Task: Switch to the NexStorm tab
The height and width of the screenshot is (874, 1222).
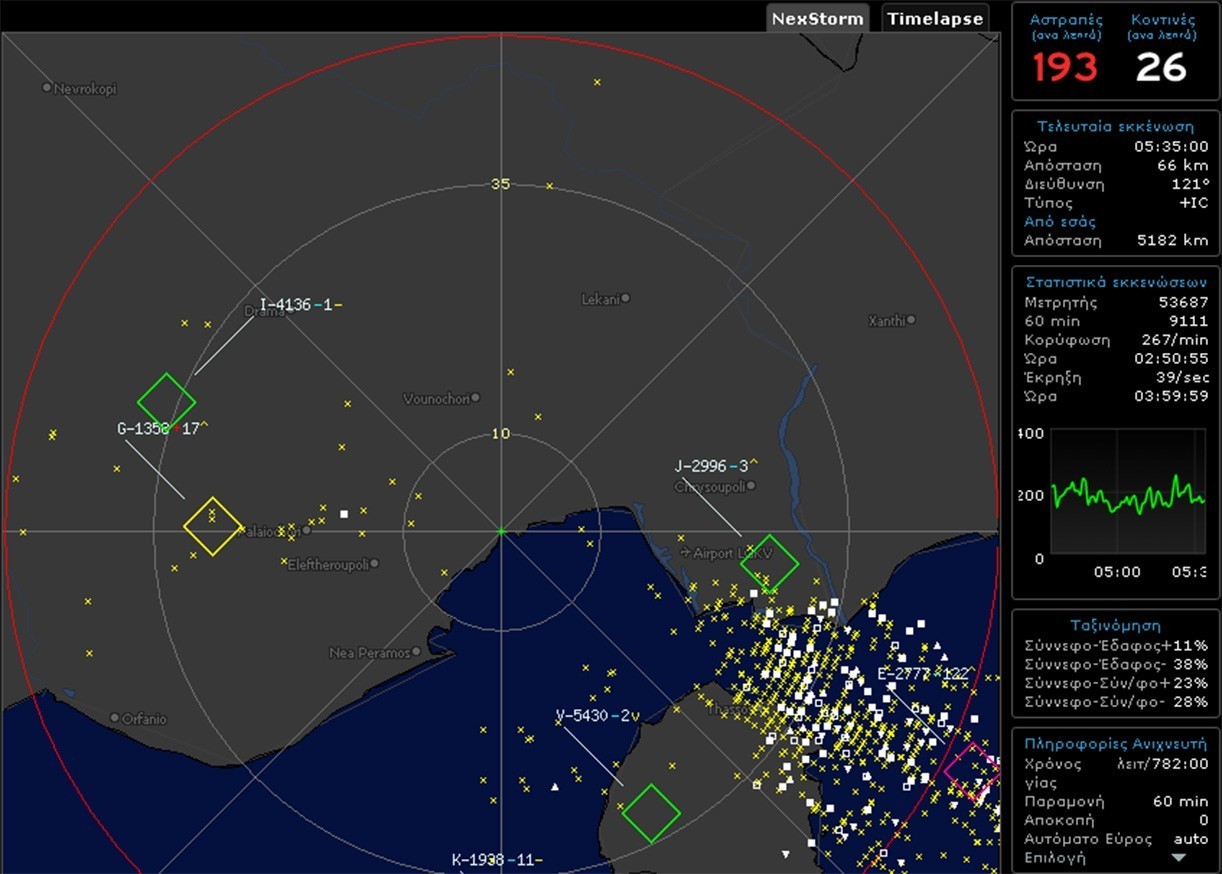Action: pyautogui.click(x=818, y=18)
